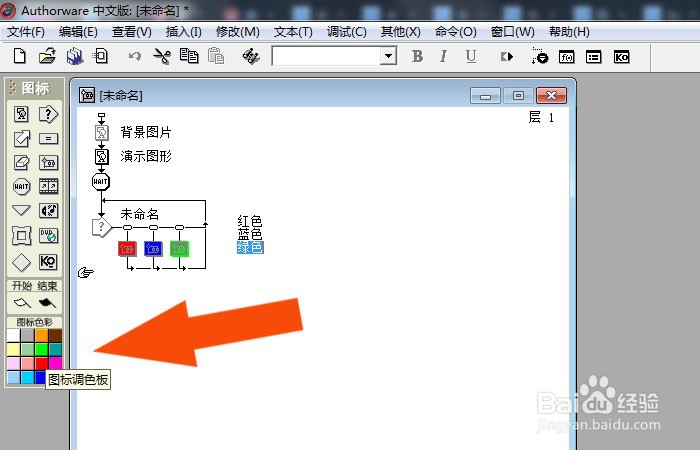
Task: Select the Knowledge Object icon in palette
Action: [48, 262]
